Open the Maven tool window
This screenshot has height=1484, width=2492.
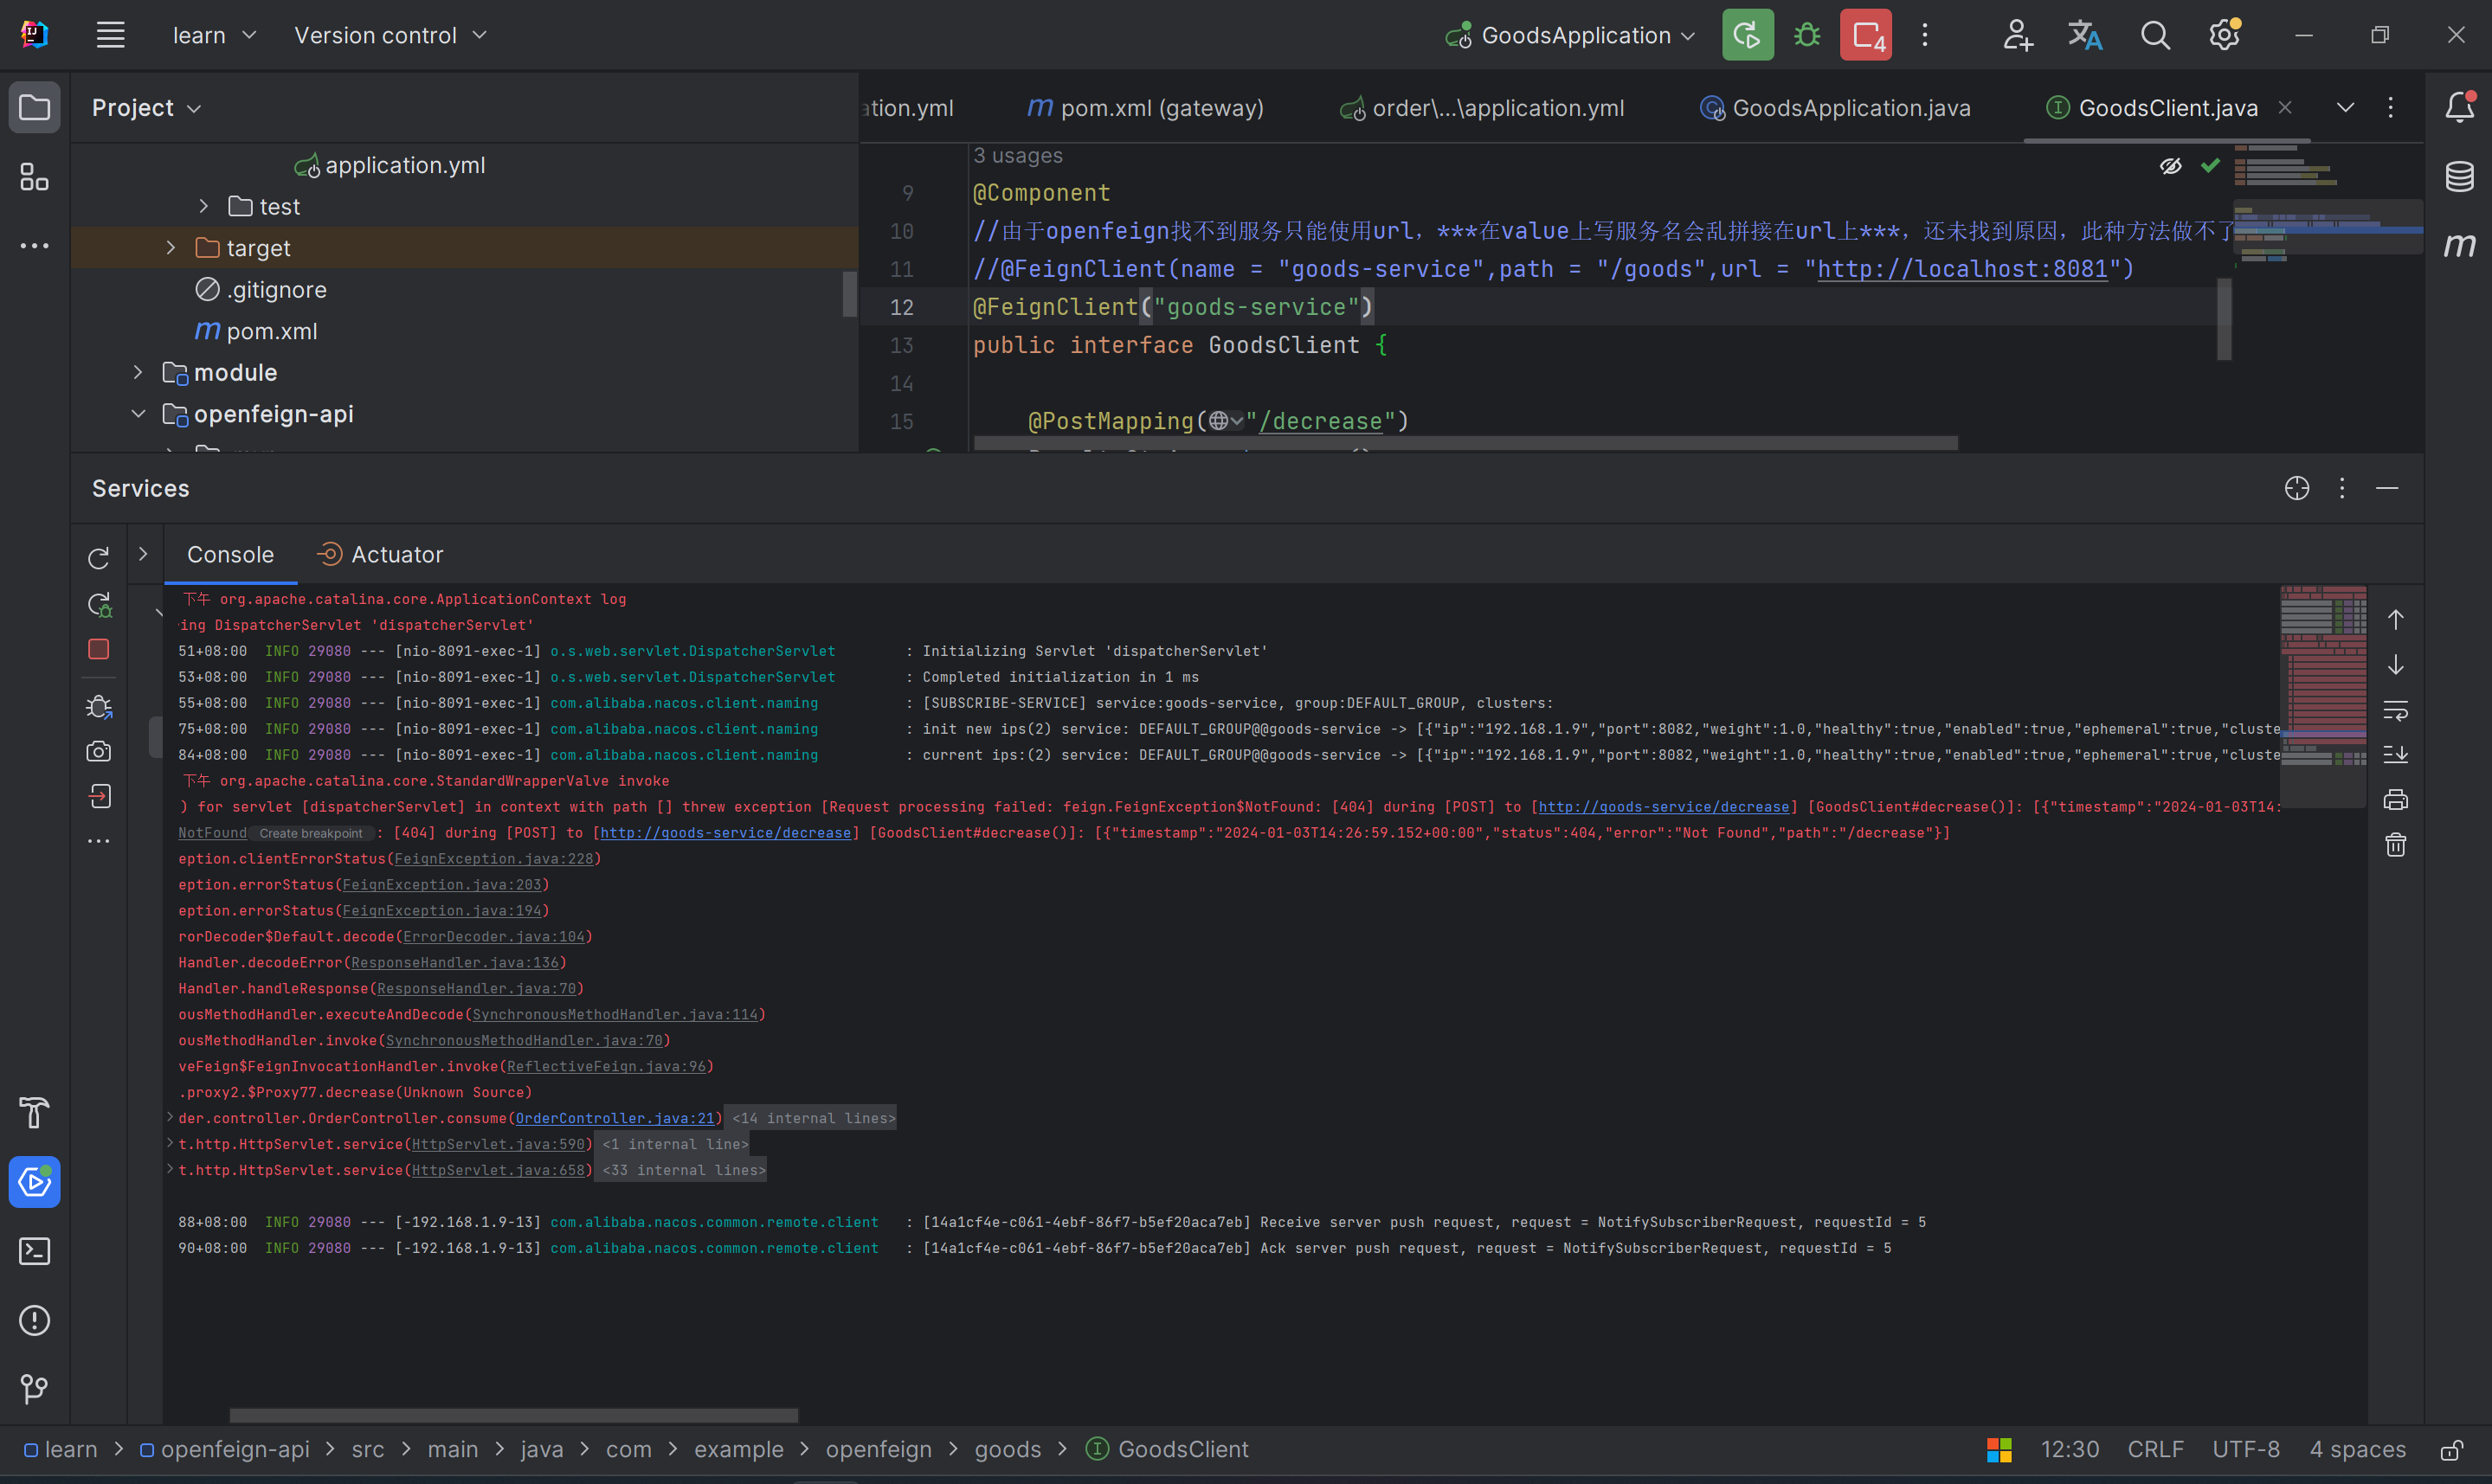[2459, 246]
